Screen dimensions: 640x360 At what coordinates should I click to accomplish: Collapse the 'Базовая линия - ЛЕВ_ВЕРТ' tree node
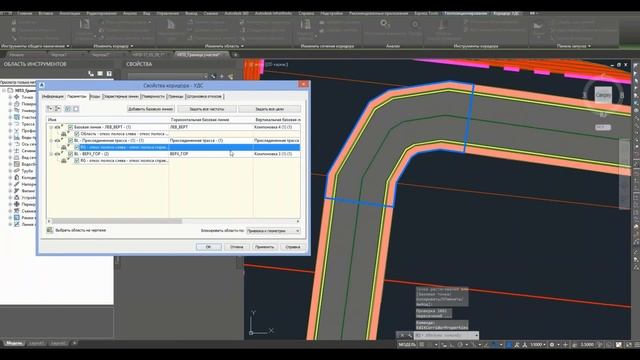point(51,127)
